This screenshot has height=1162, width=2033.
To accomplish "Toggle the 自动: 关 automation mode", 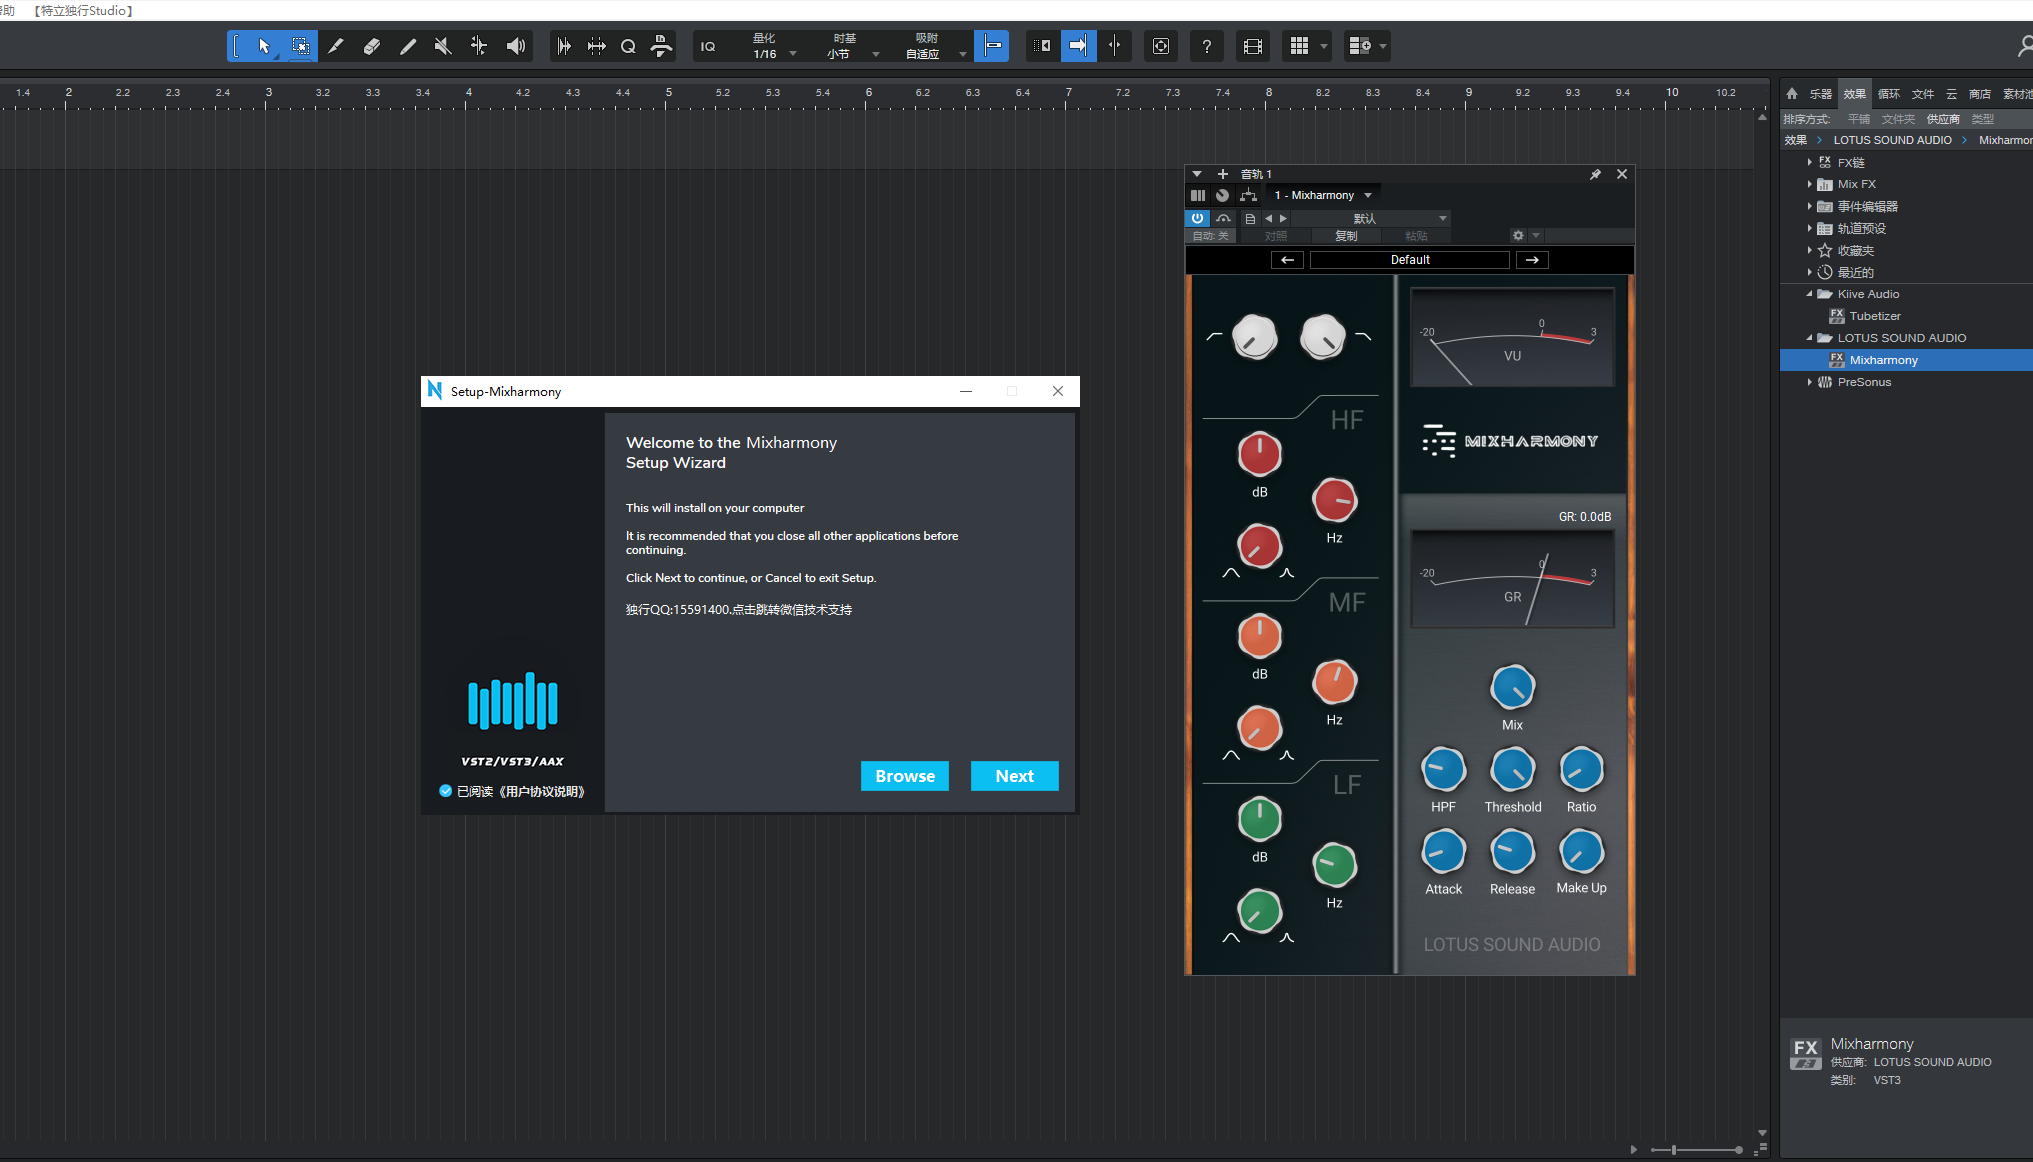I will (1210, 236).
